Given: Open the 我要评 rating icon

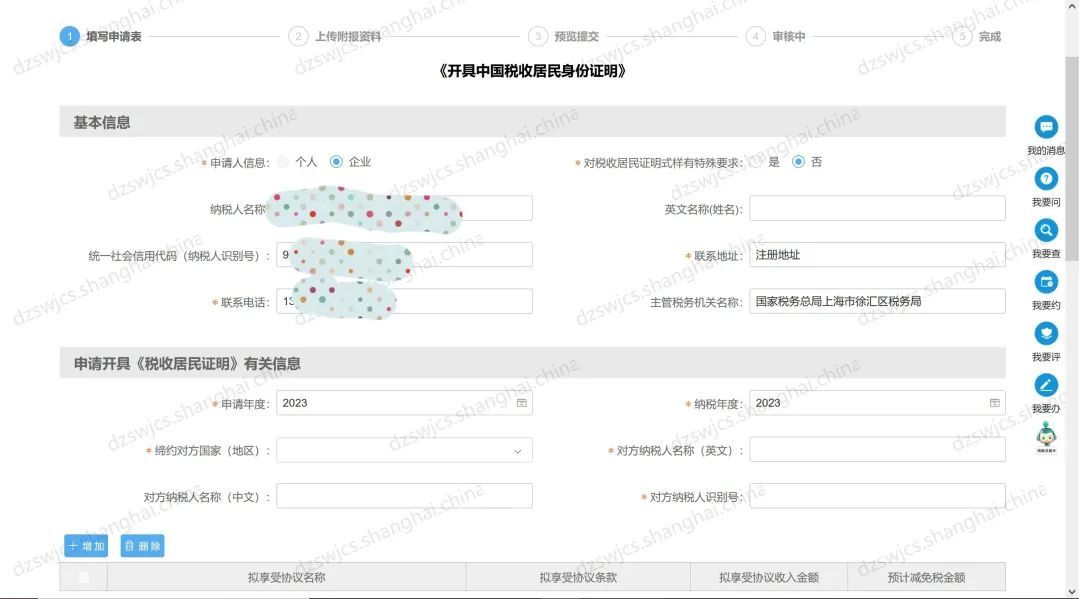Looking at the screenshot, I should click(1046, 334).
